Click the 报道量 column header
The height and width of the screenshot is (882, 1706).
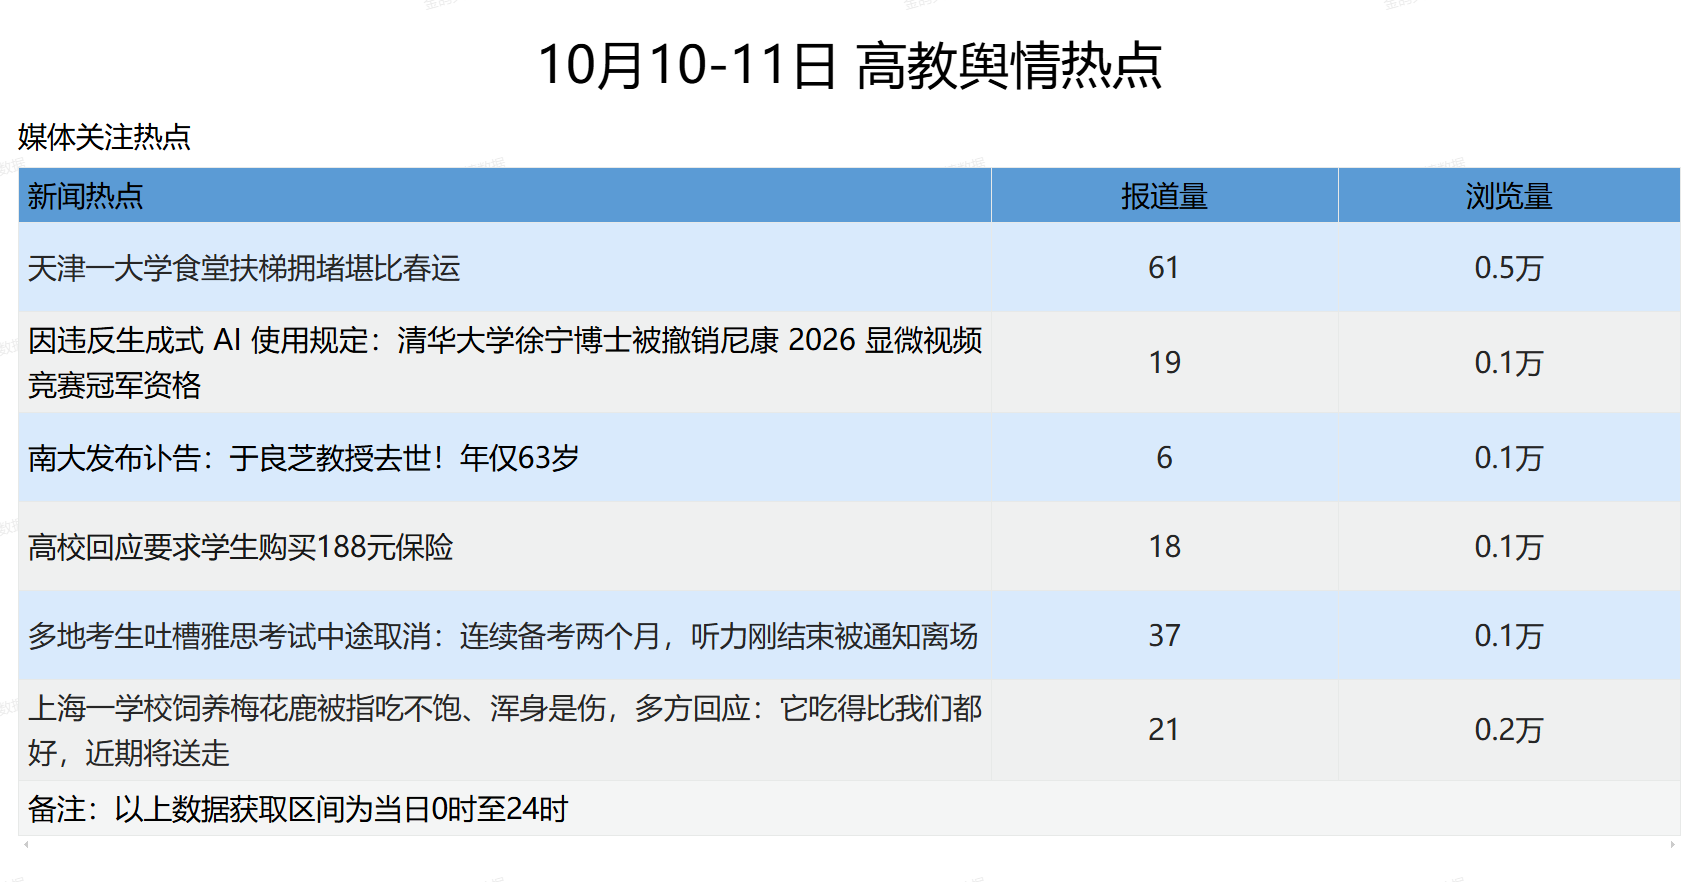[1164, 196]
